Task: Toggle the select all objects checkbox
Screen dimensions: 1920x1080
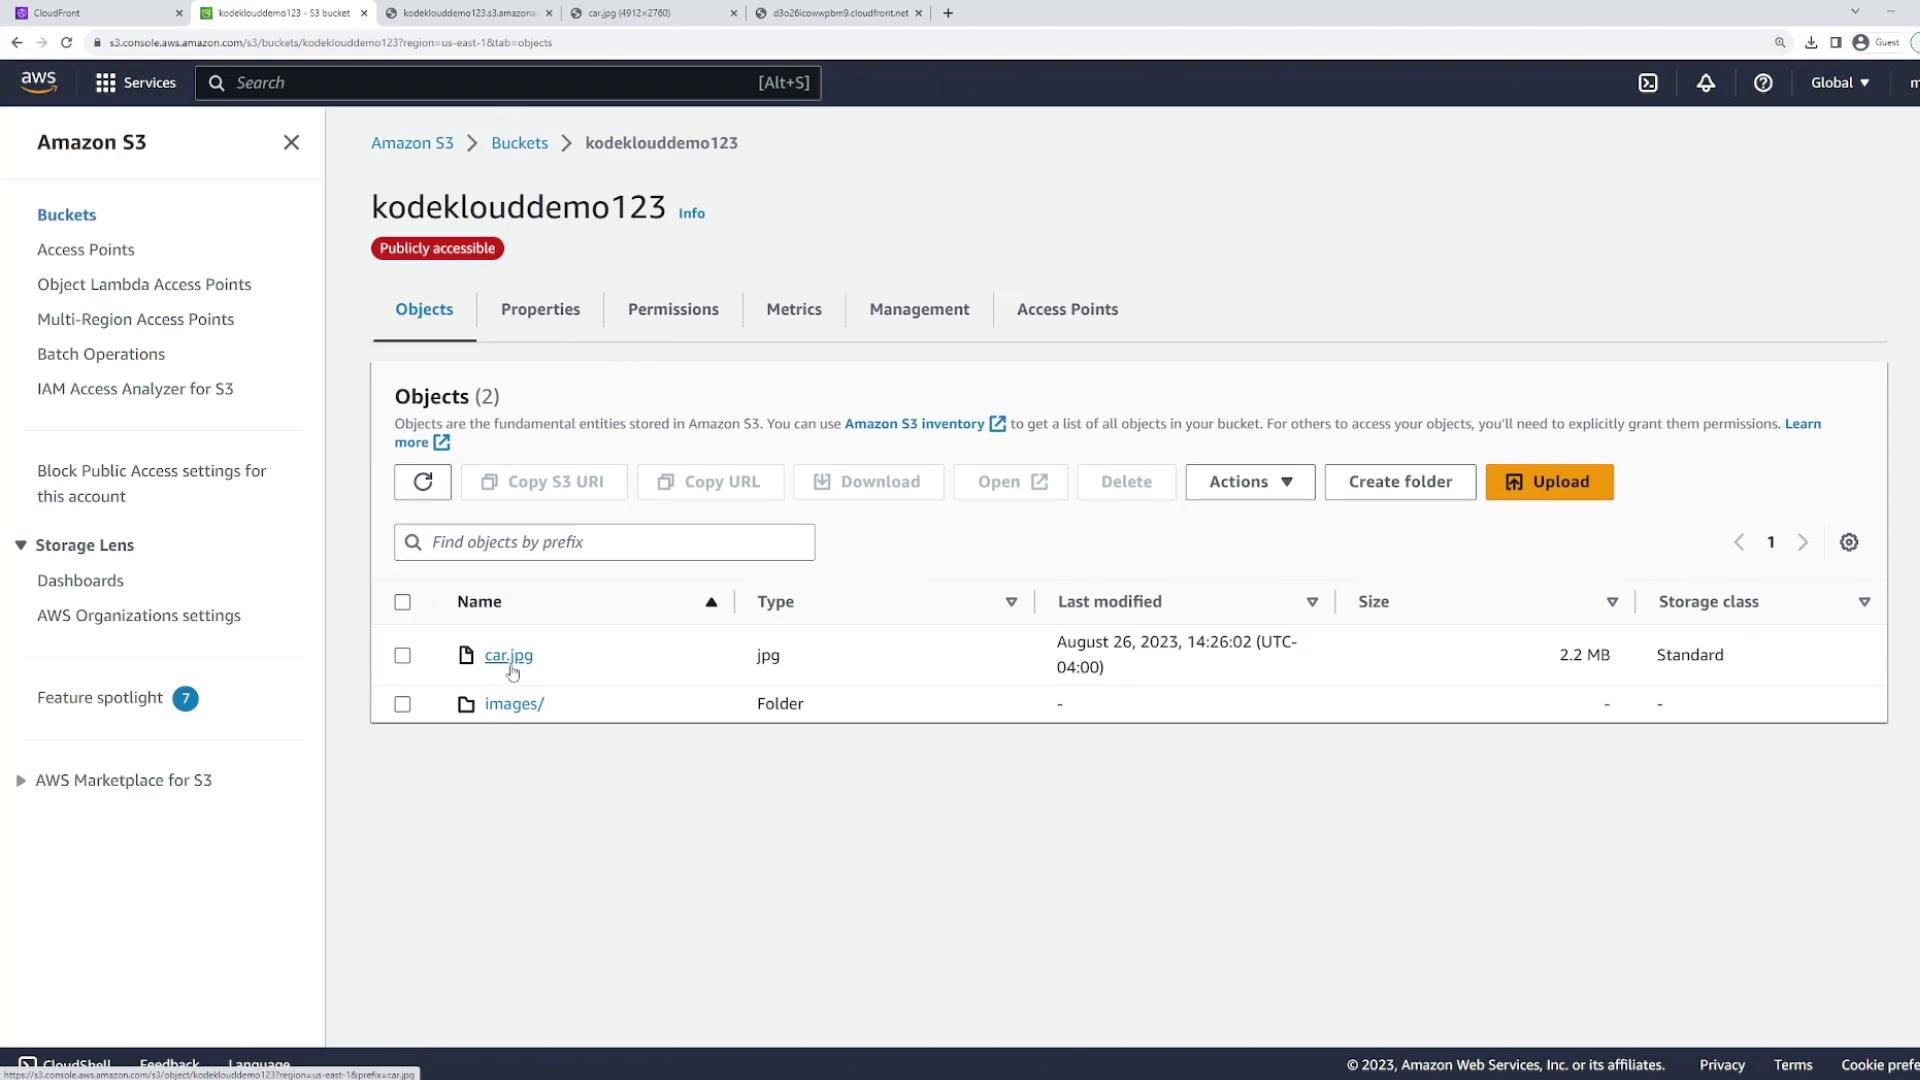Action: click(x=402, y=602)
